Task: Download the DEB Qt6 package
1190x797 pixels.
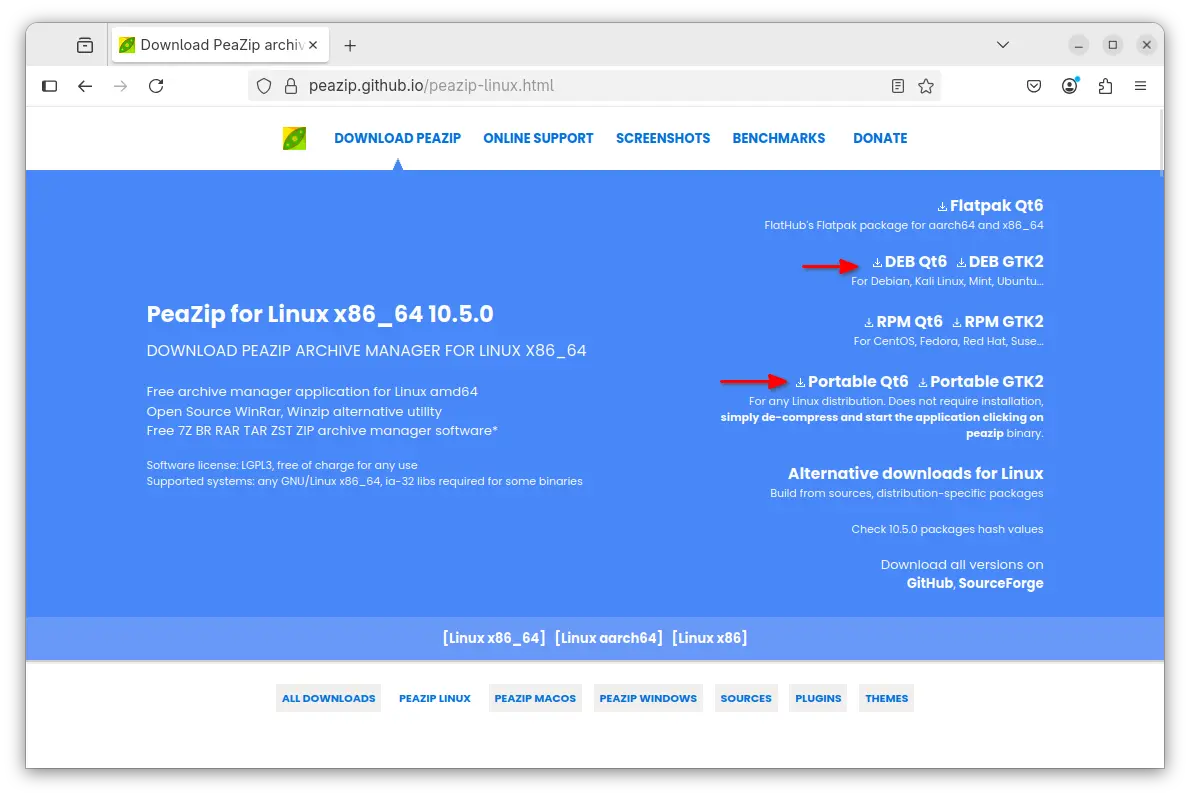Action: [x=909, y=262]
